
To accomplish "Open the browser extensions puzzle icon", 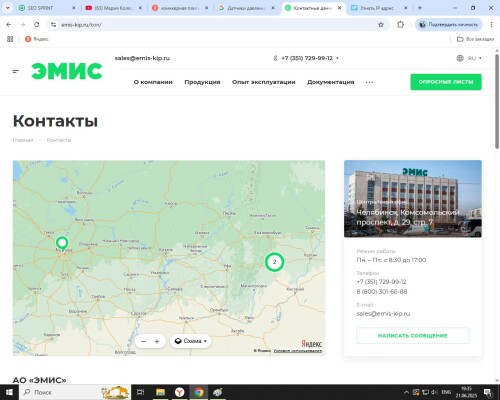I will click(400, 25).
